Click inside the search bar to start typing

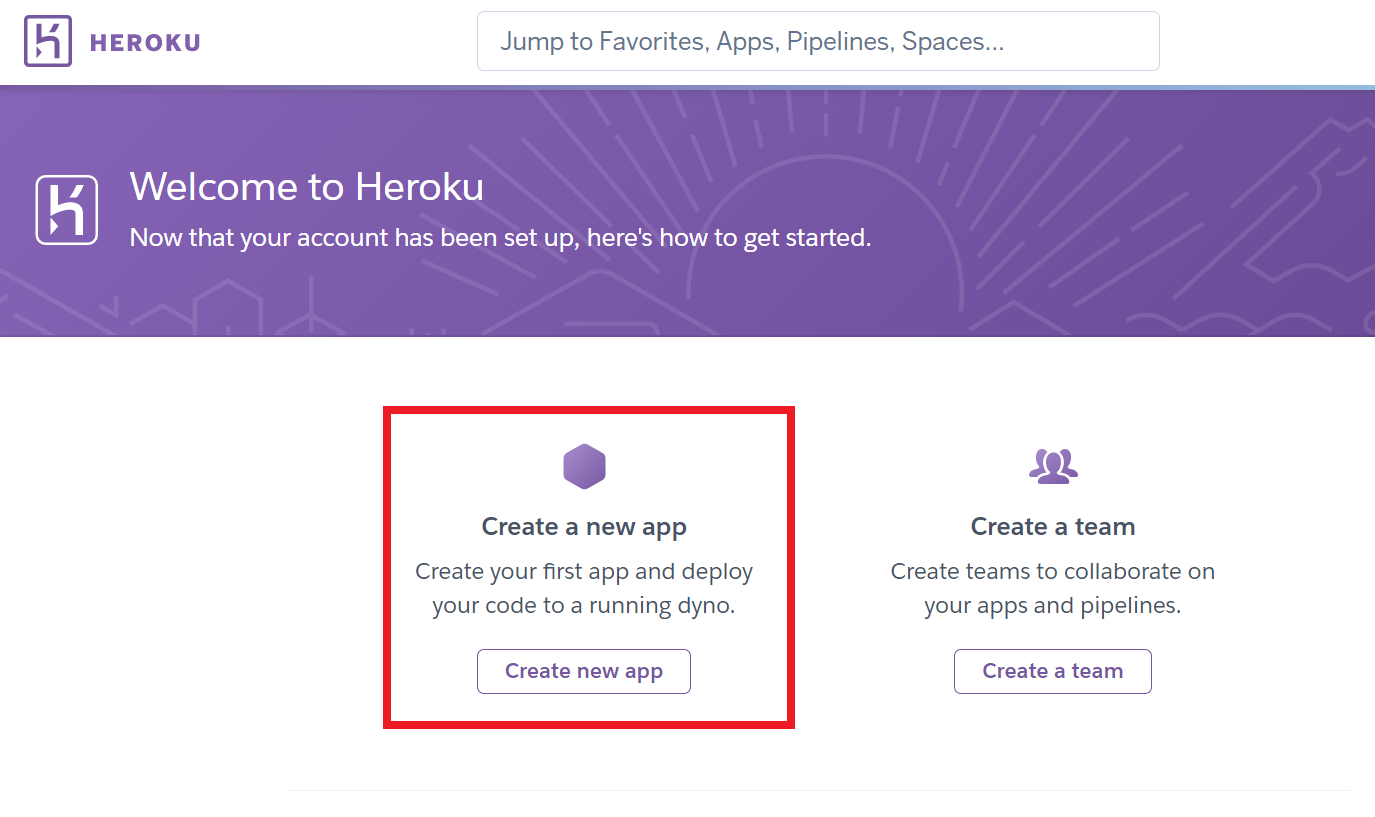coord(818,41)
